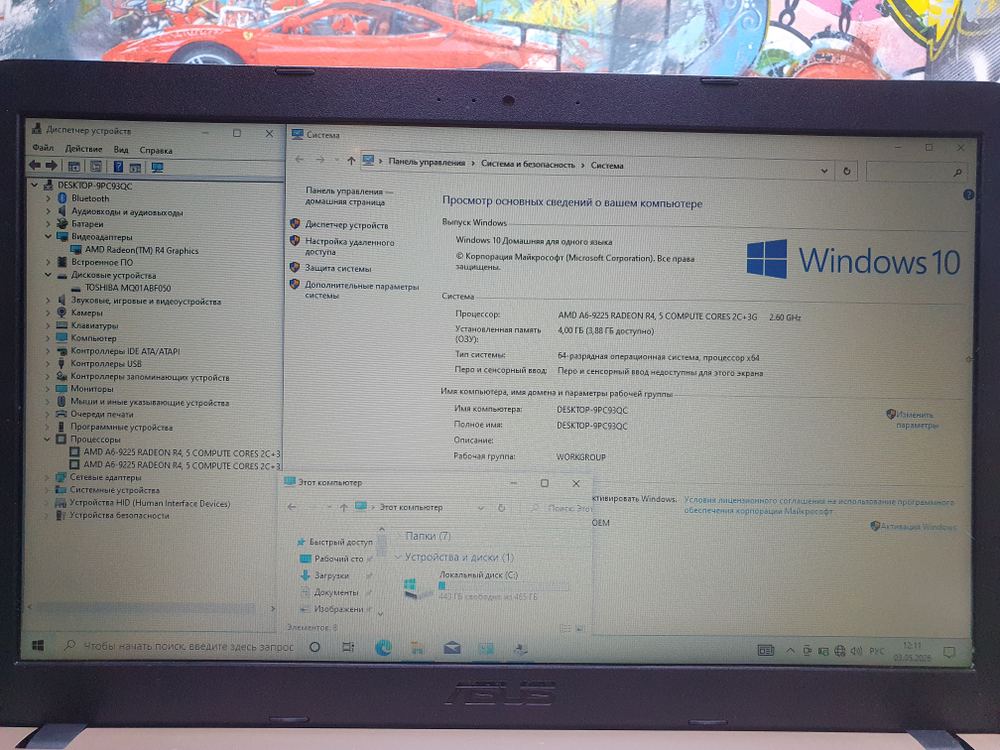The width and height of the screenshot is (1000, 750).
Task: Click Защита системы link
Action: 337,268
